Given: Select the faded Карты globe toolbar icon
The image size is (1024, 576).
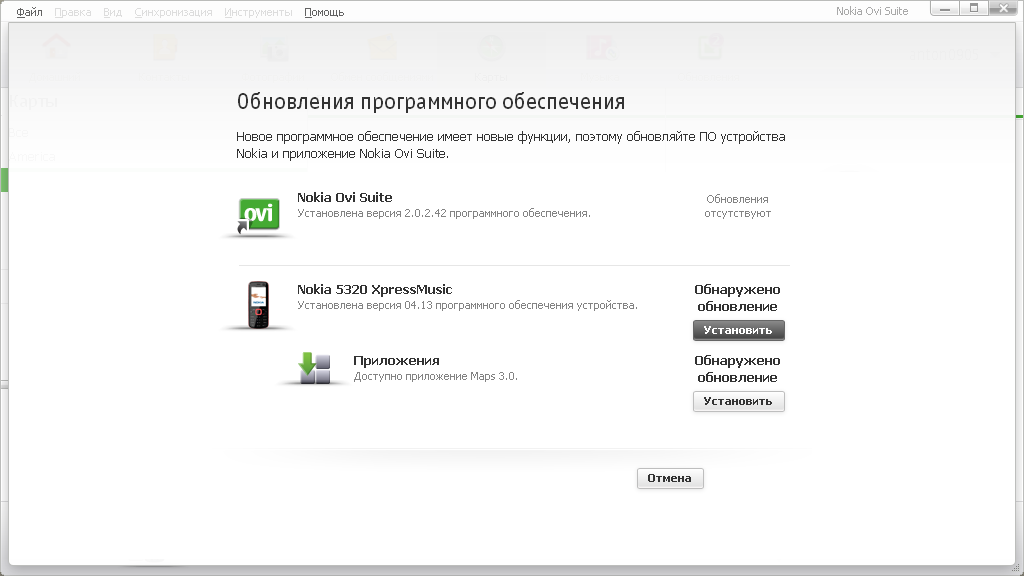Looking at the screenshot, I should [491, 48].
